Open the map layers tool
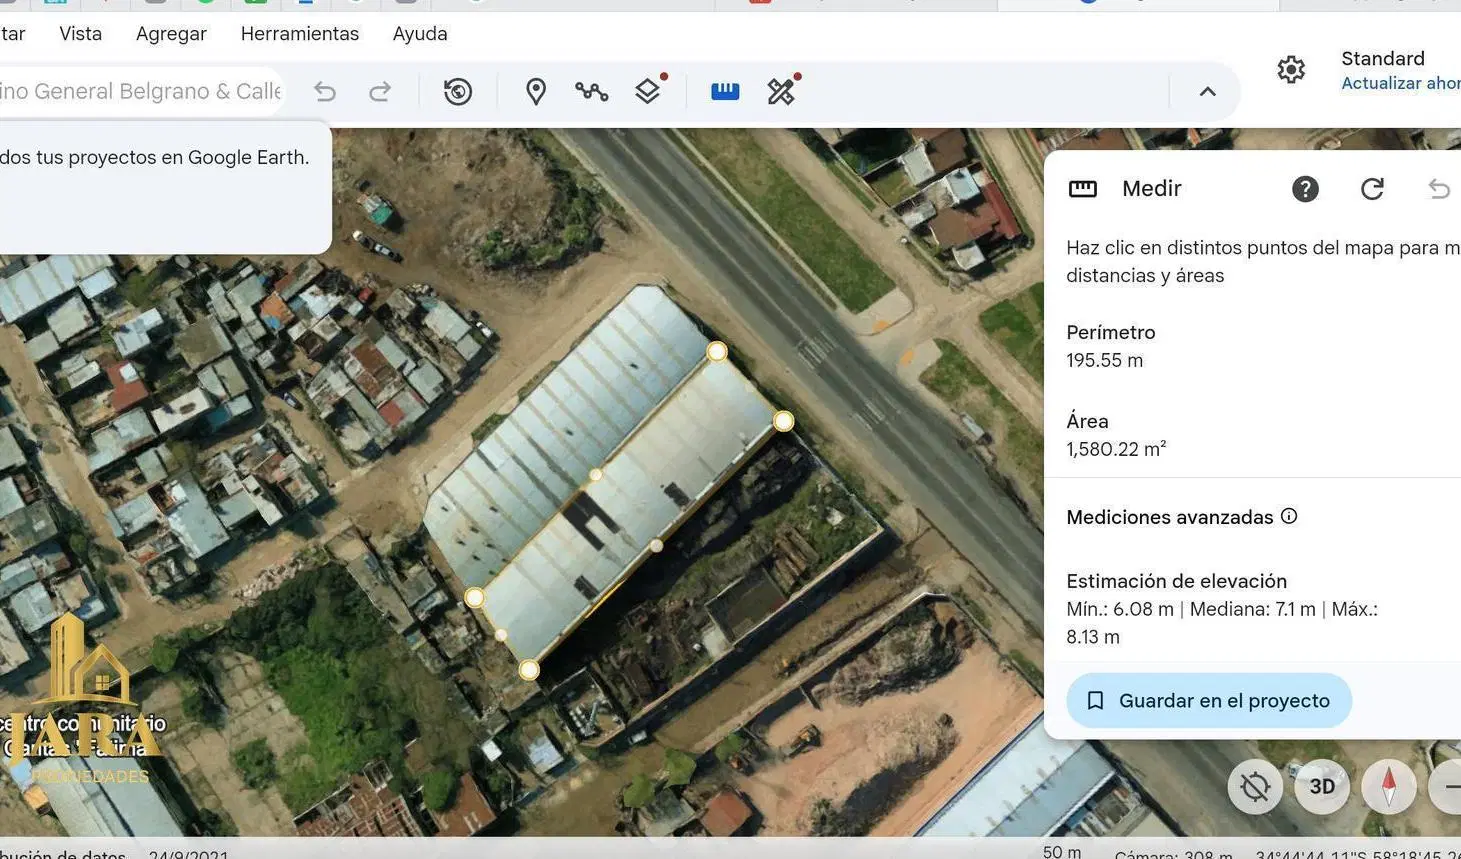This screenshot has height=859, width=1461. click(648, 92)
